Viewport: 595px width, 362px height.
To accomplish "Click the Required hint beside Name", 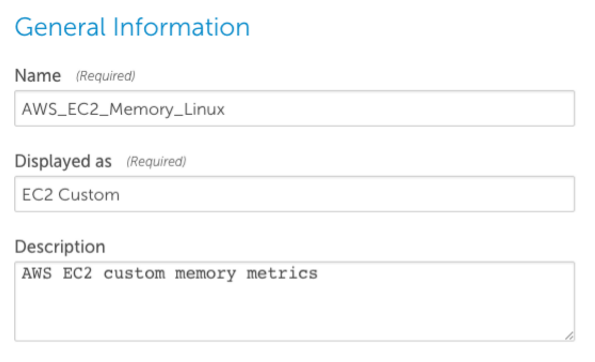I will pos(105,76).
